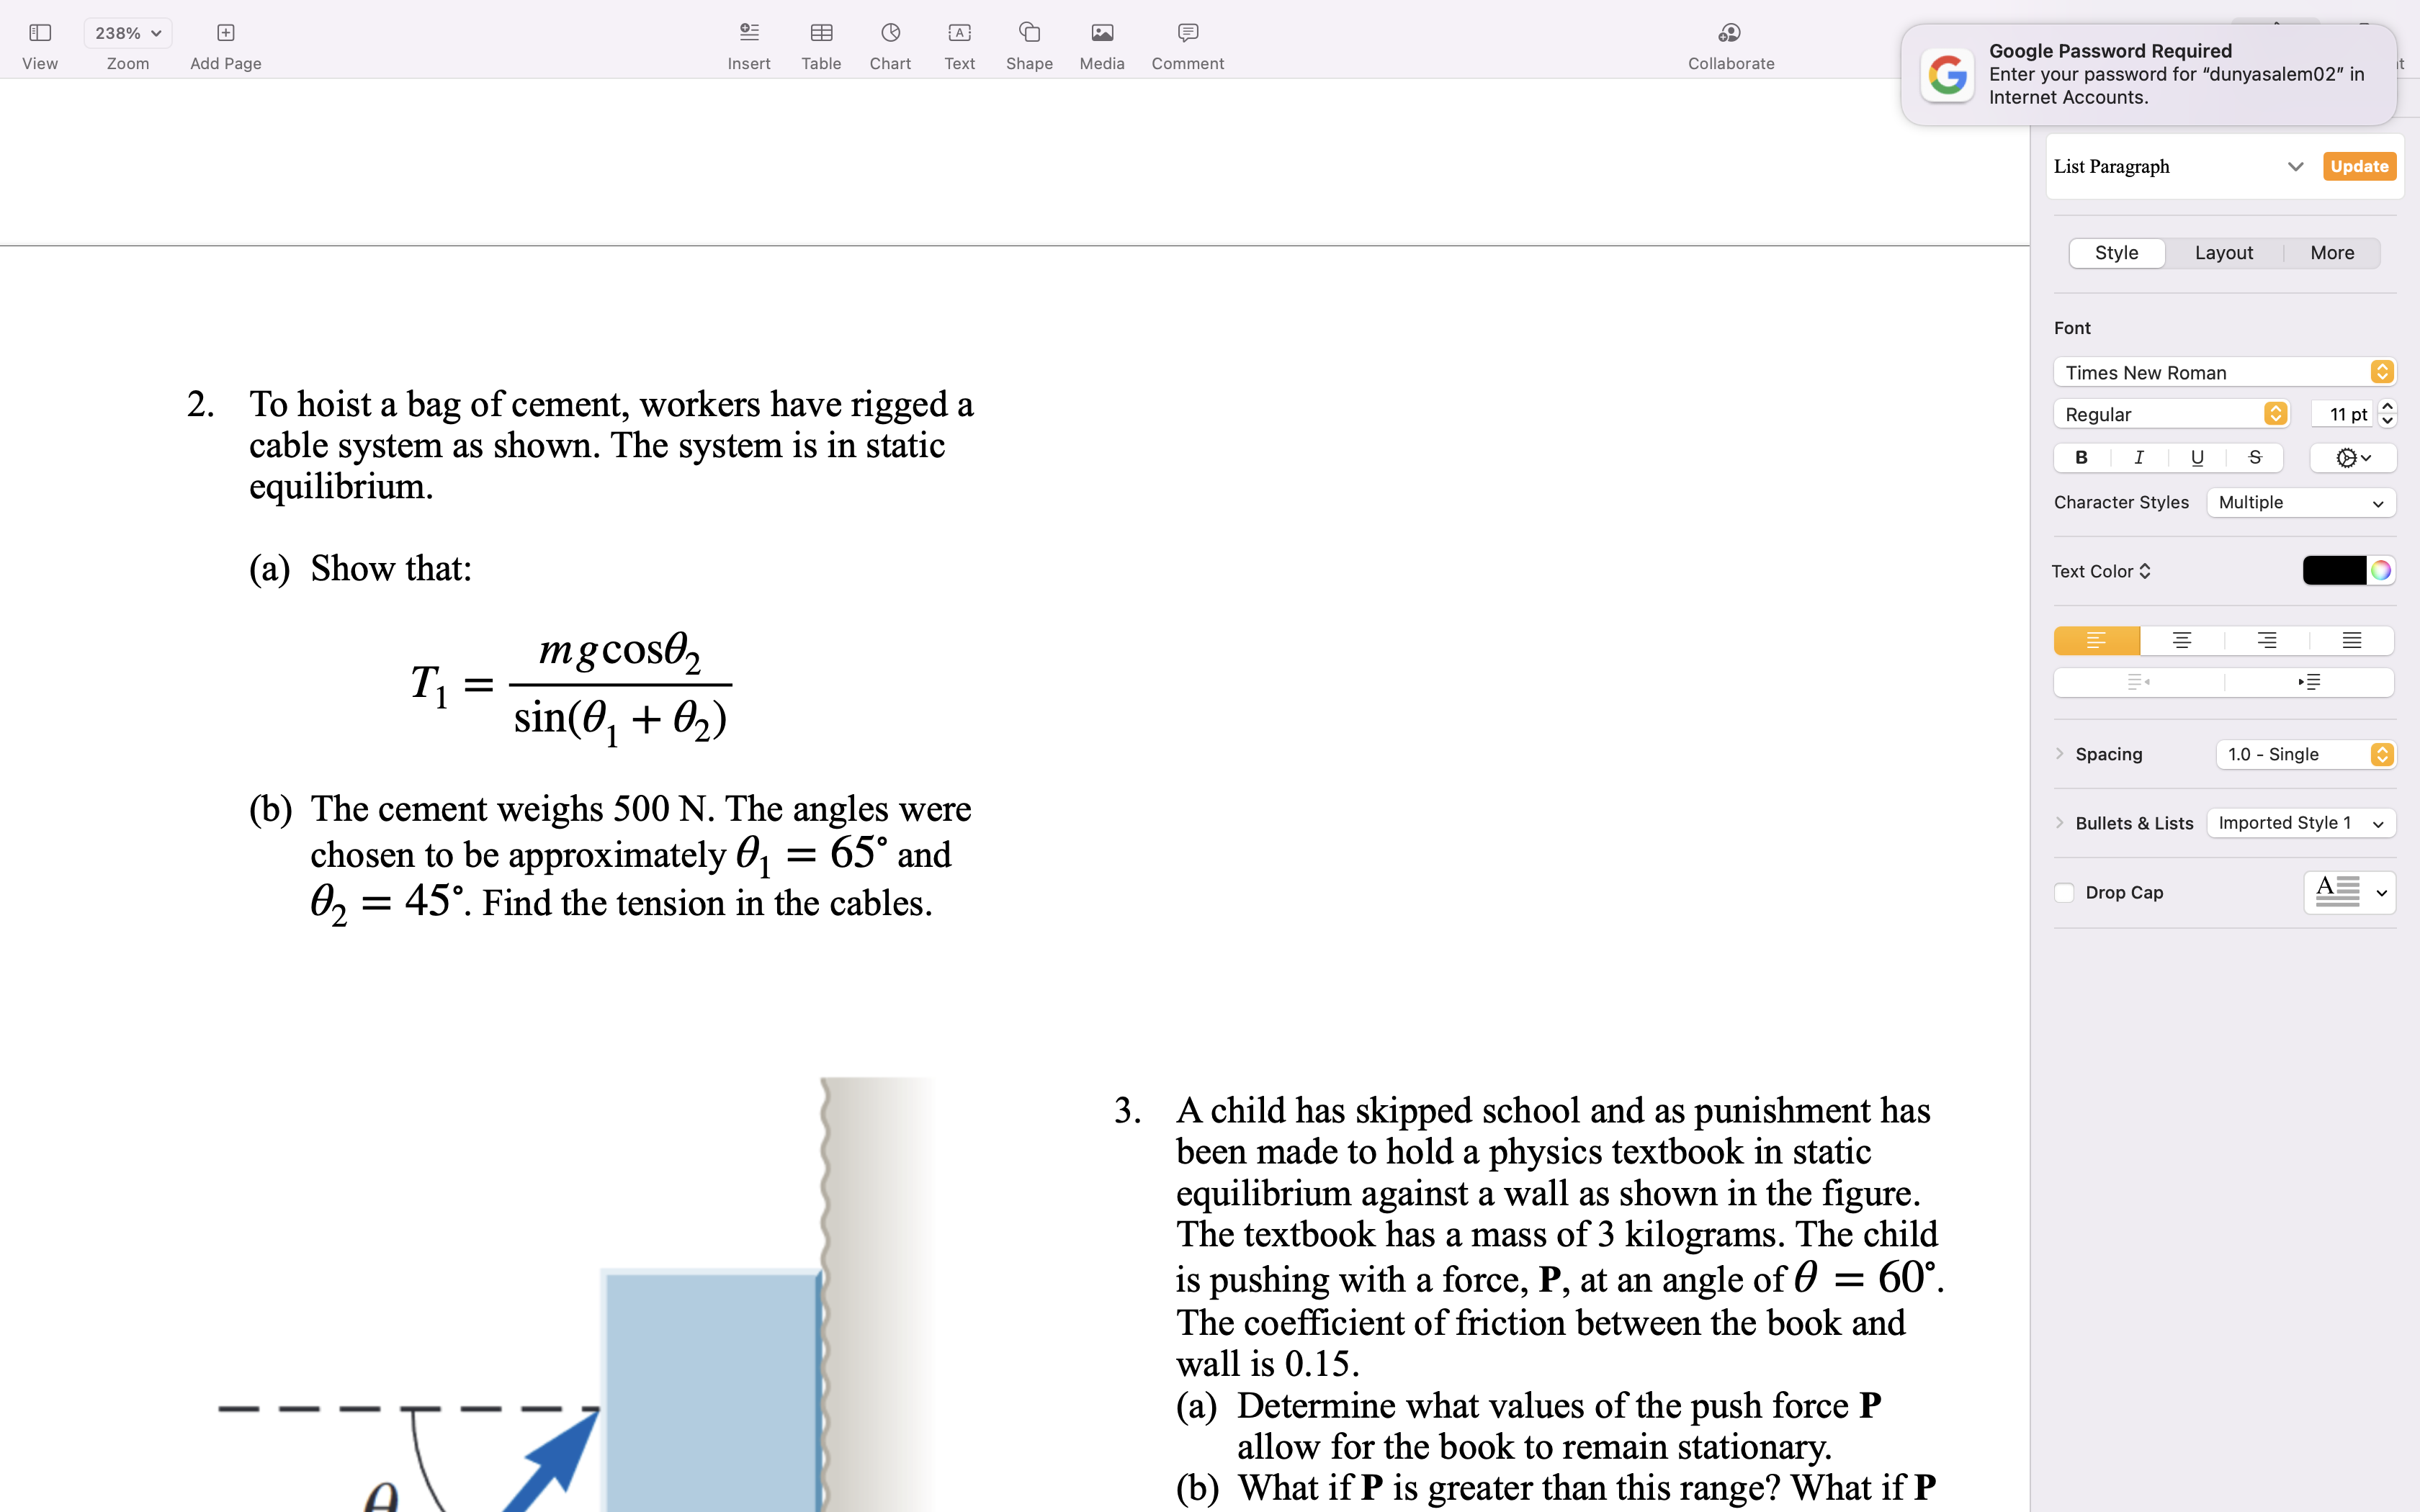Open the black text color swatch
The width and height of the screenshot is (2420, 1512).
coord(2333,571)
